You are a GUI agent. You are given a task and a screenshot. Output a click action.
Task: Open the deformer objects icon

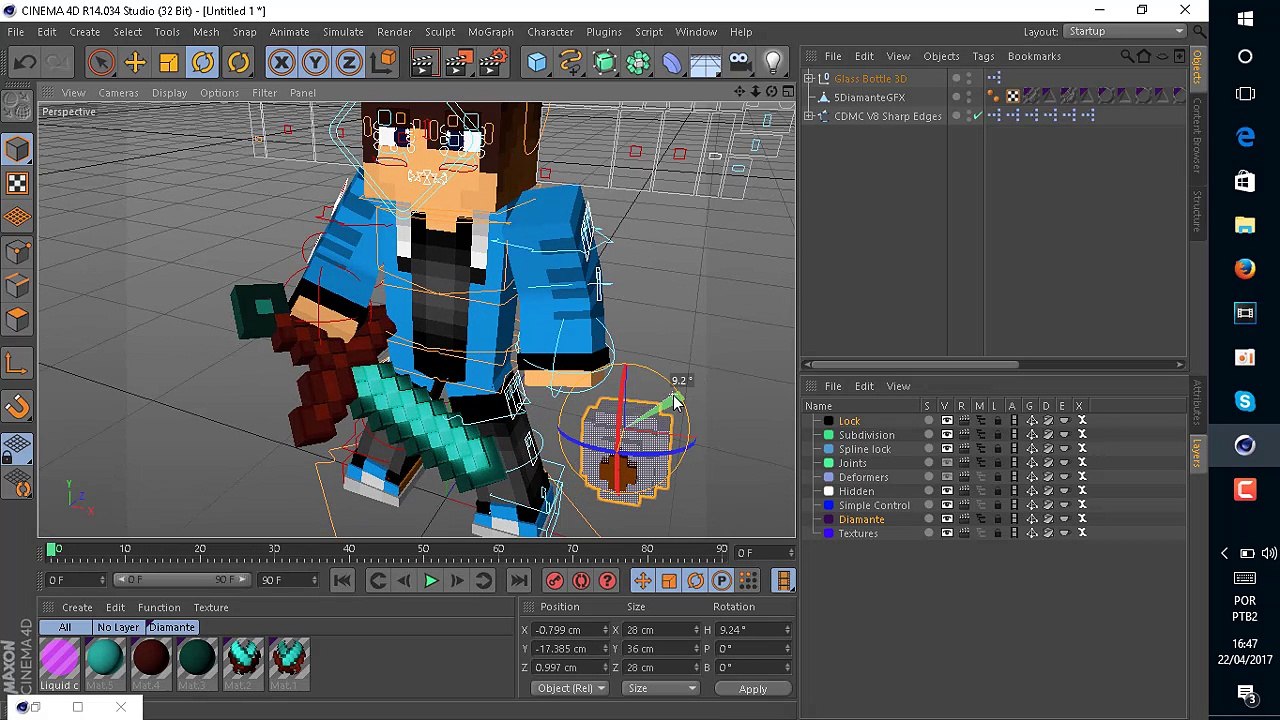(x=672, y=63)
